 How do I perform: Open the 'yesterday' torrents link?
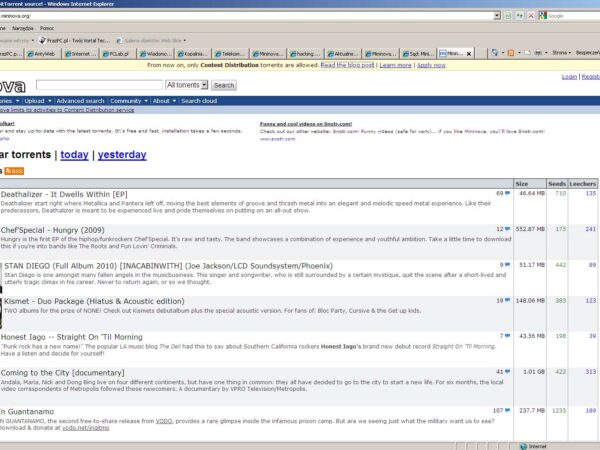[x=121, y=155]
